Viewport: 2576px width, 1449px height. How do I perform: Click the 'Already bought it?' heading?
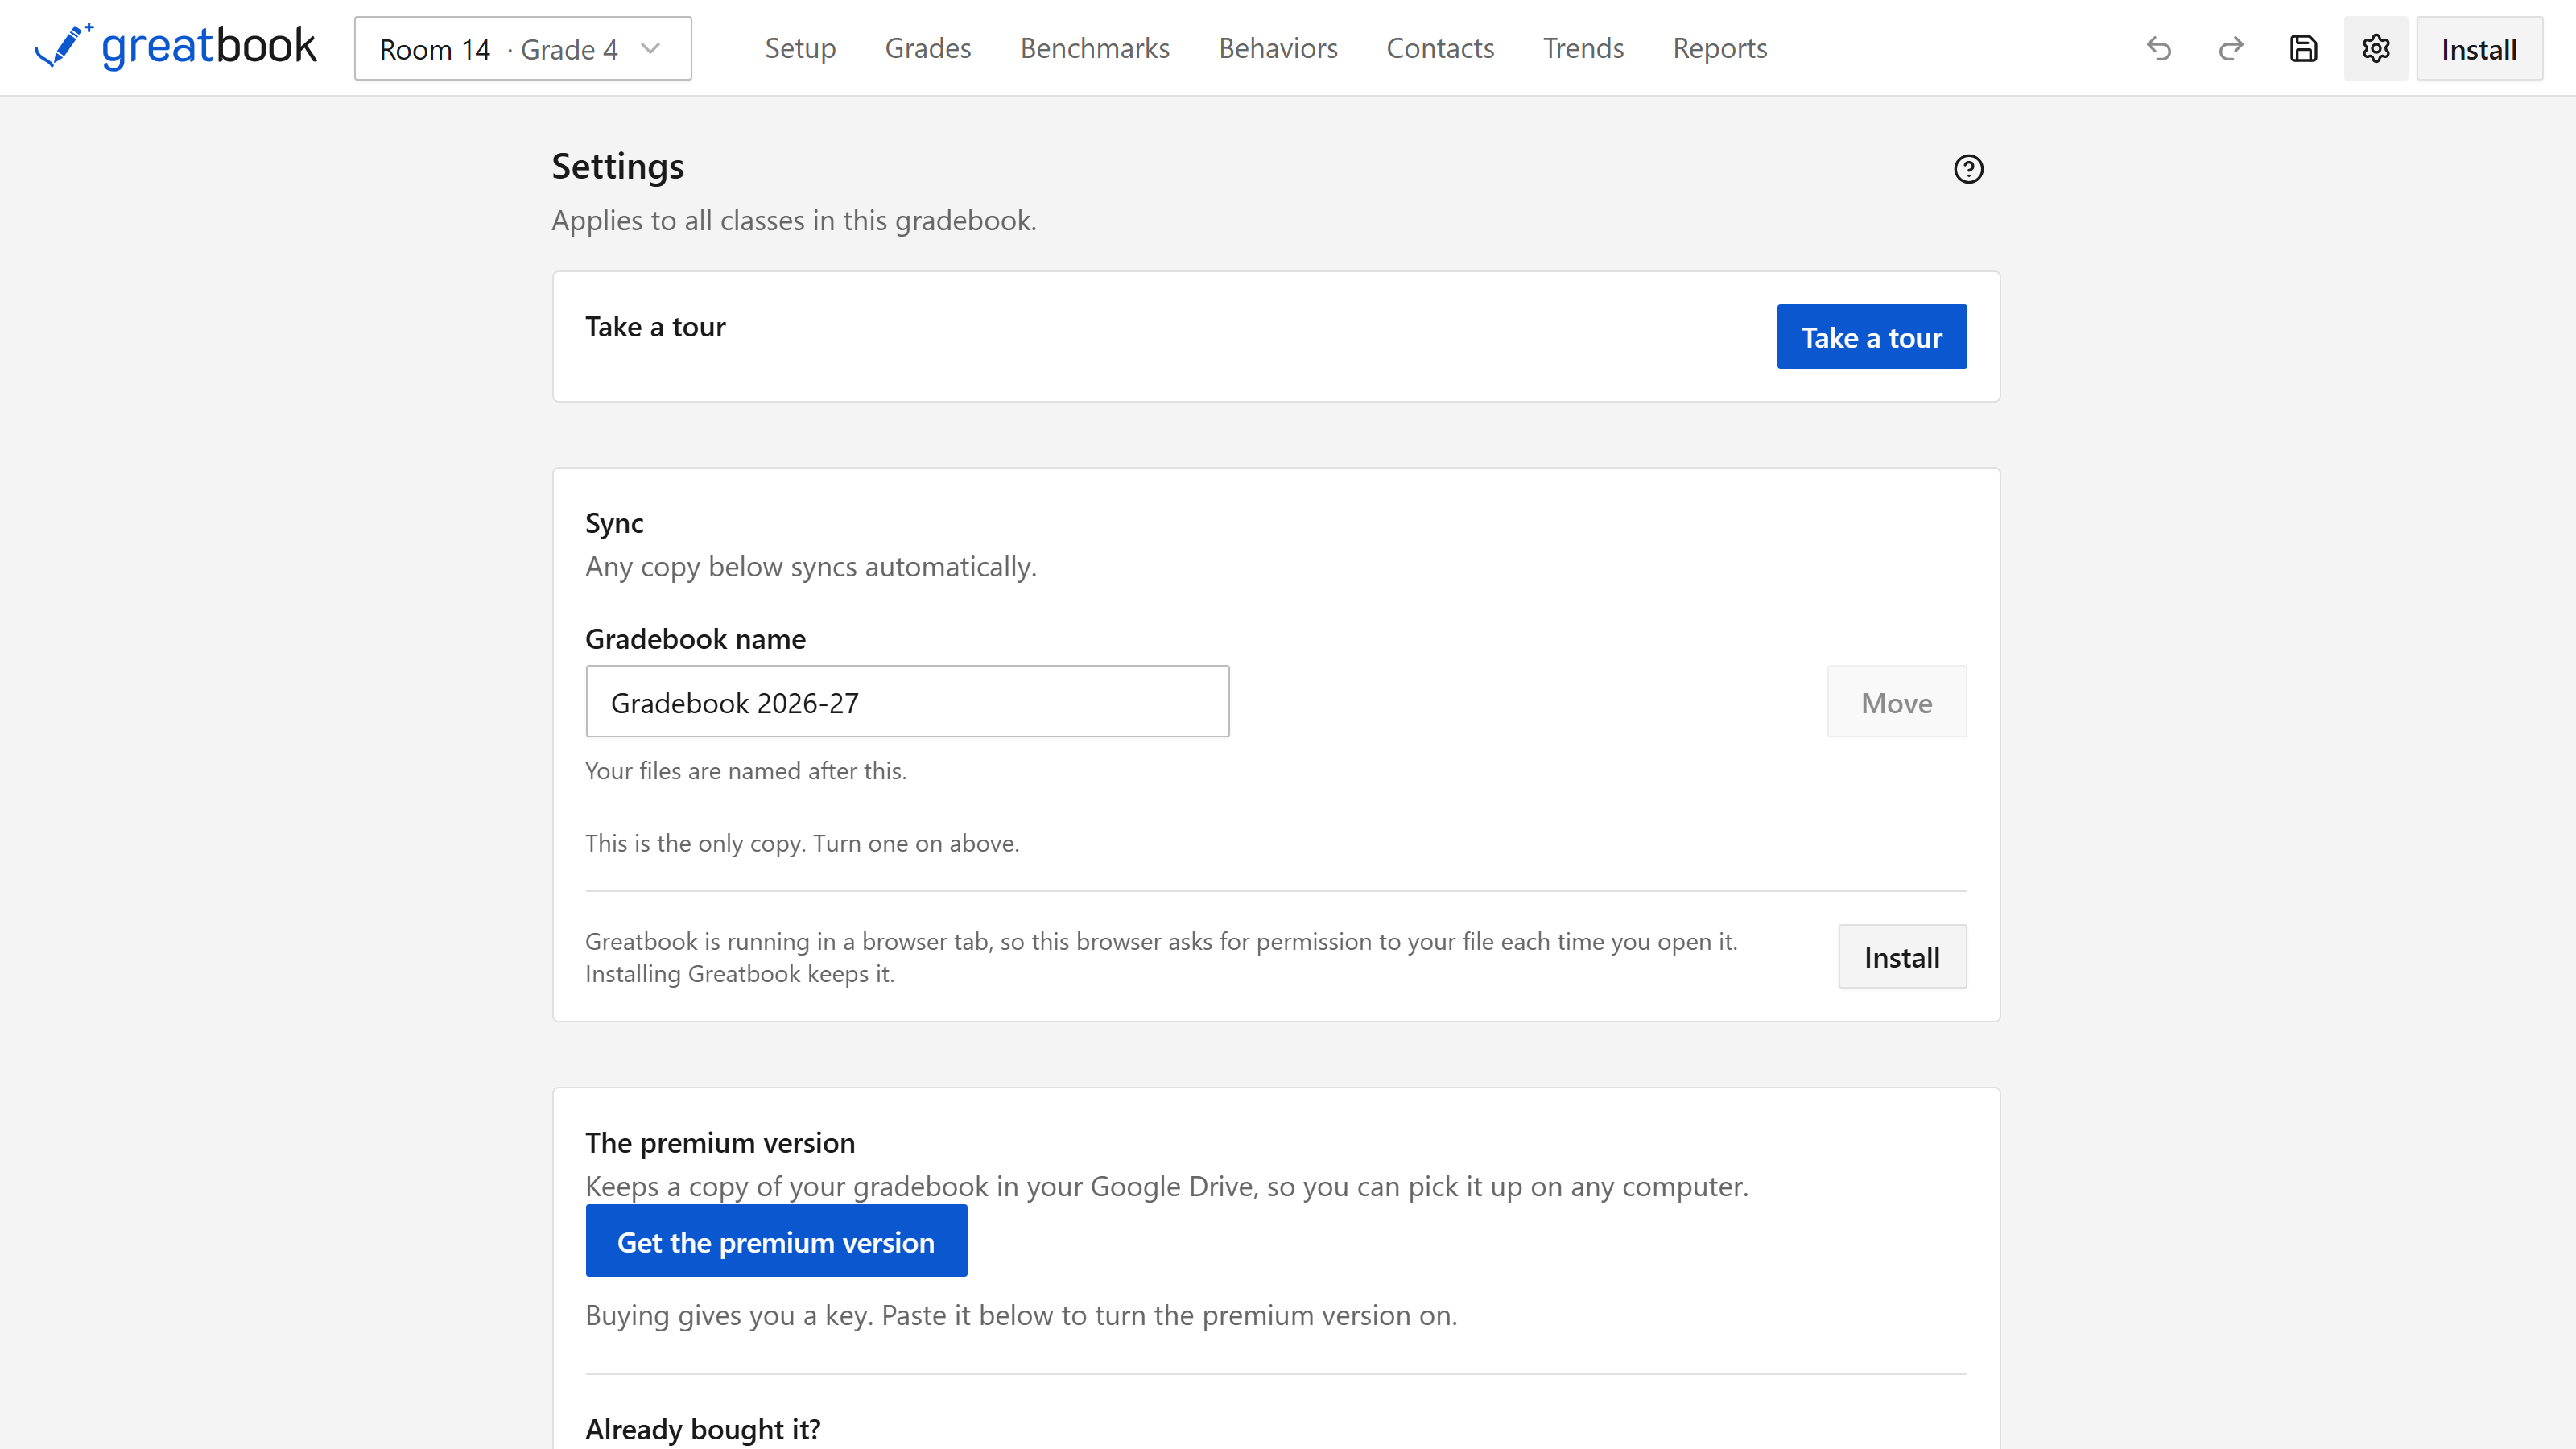(703, 1429)
